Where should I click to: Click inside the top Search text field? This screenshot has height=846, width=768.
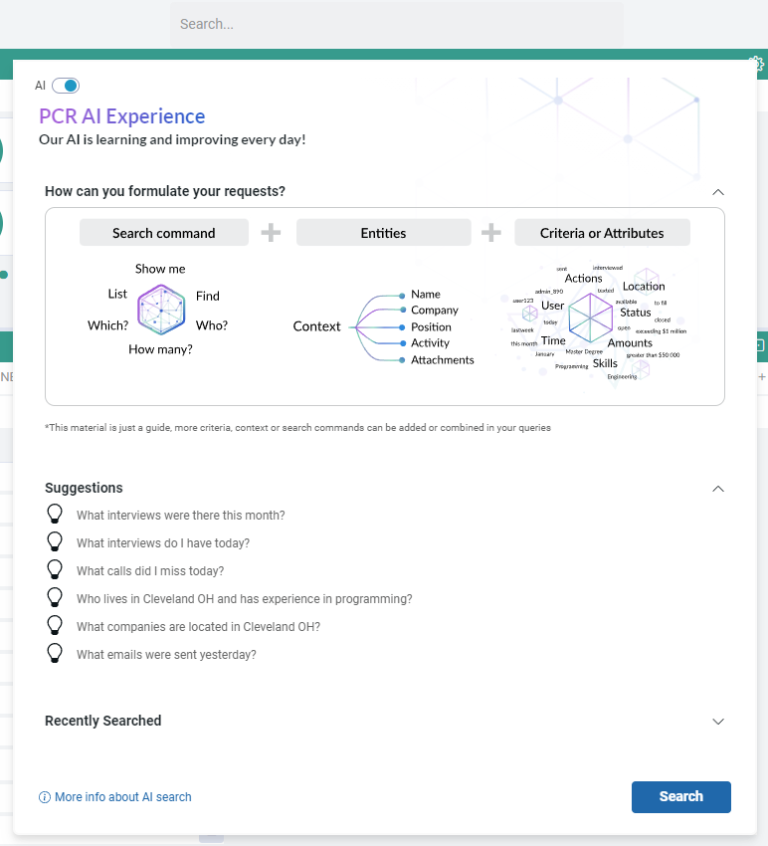[396, 24]
